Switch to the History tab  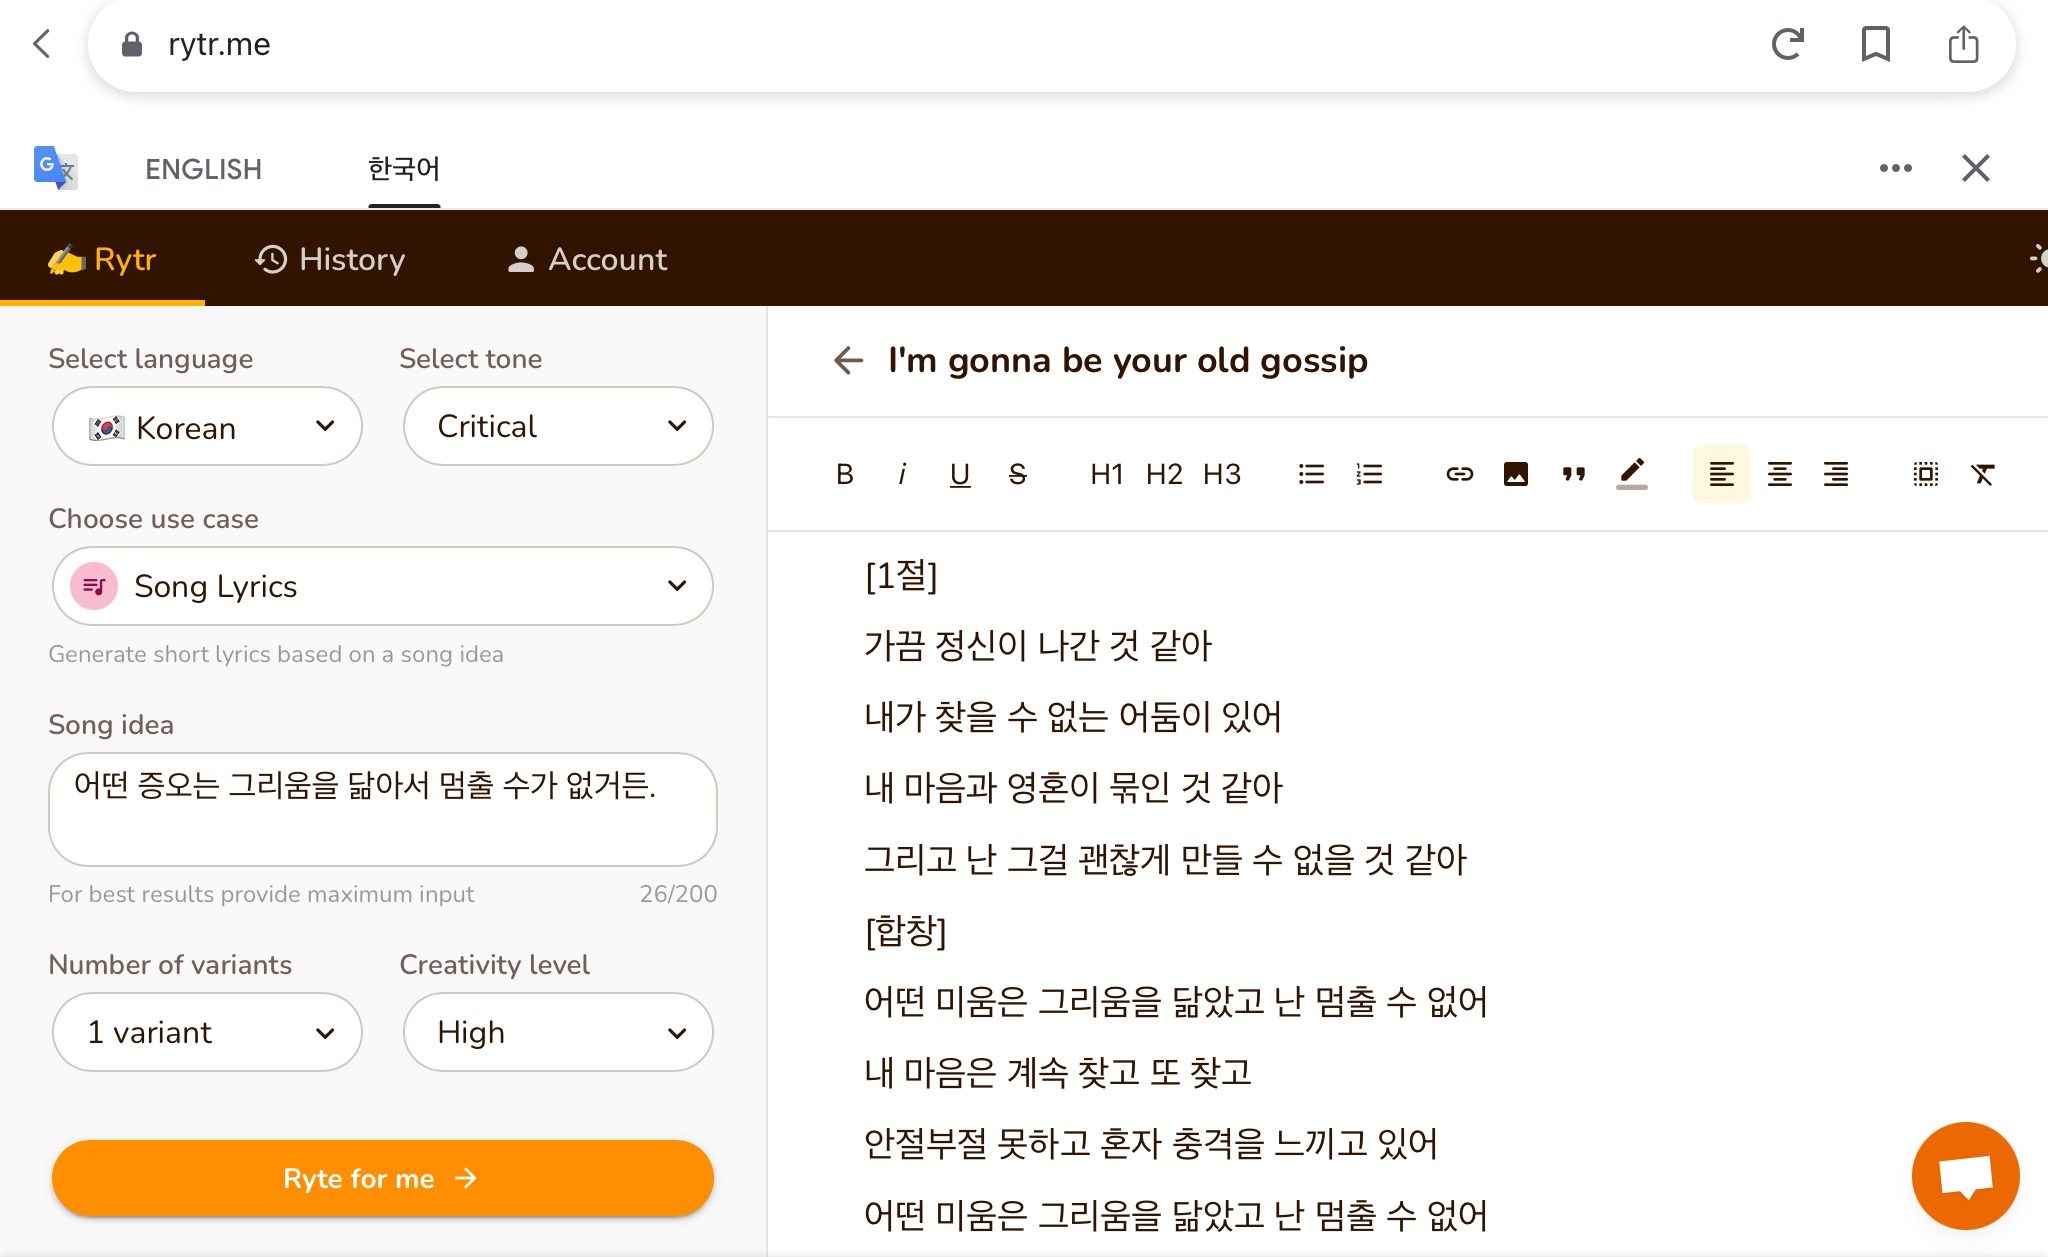click(330, 259)
